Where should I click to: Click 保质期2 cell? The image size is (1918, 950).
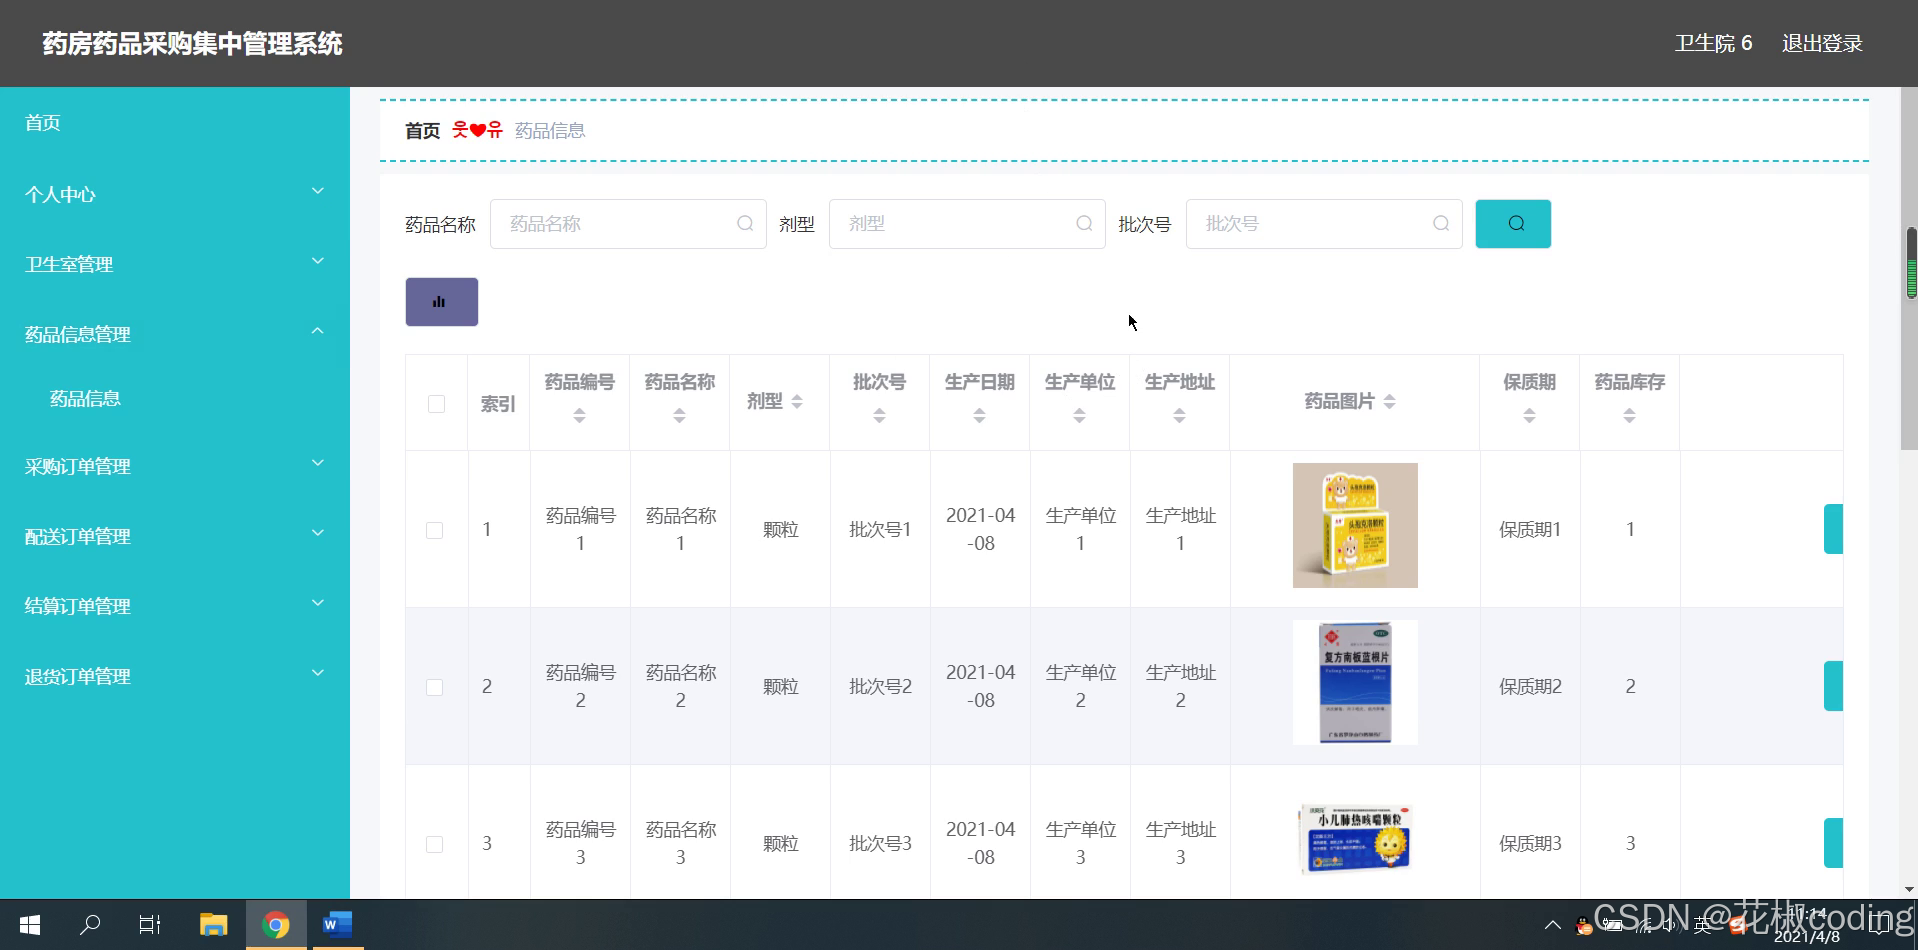pyautogui.click(x=1530, y=687)
